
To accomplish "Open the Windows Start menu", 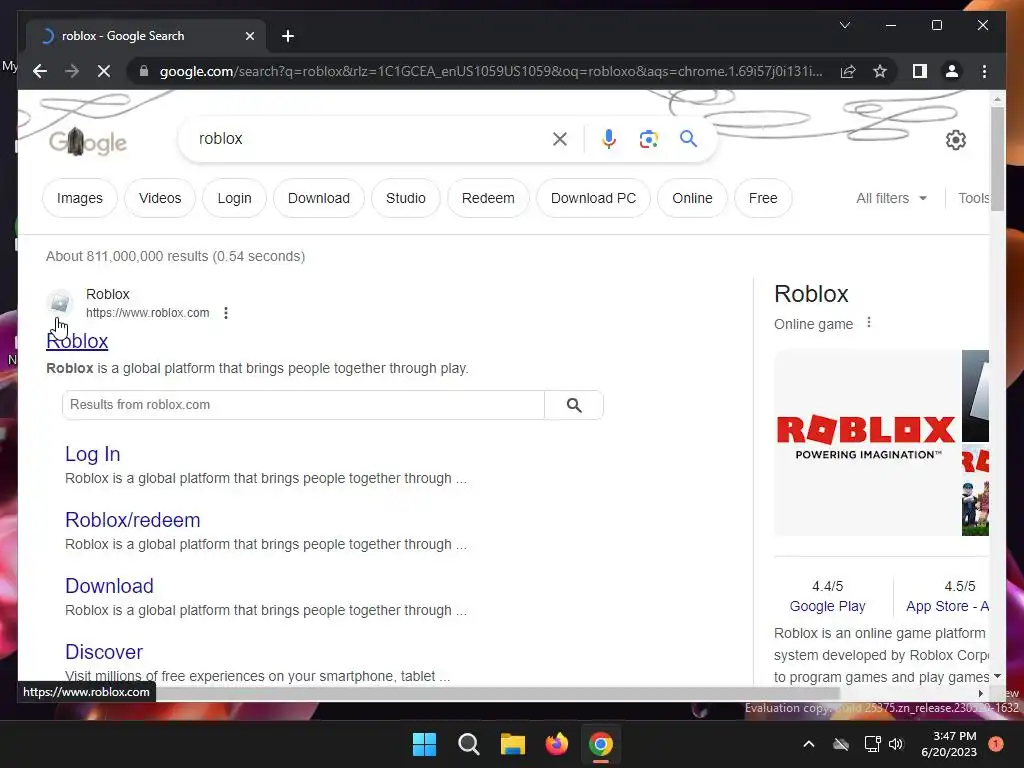I will (x=424, y=744).
